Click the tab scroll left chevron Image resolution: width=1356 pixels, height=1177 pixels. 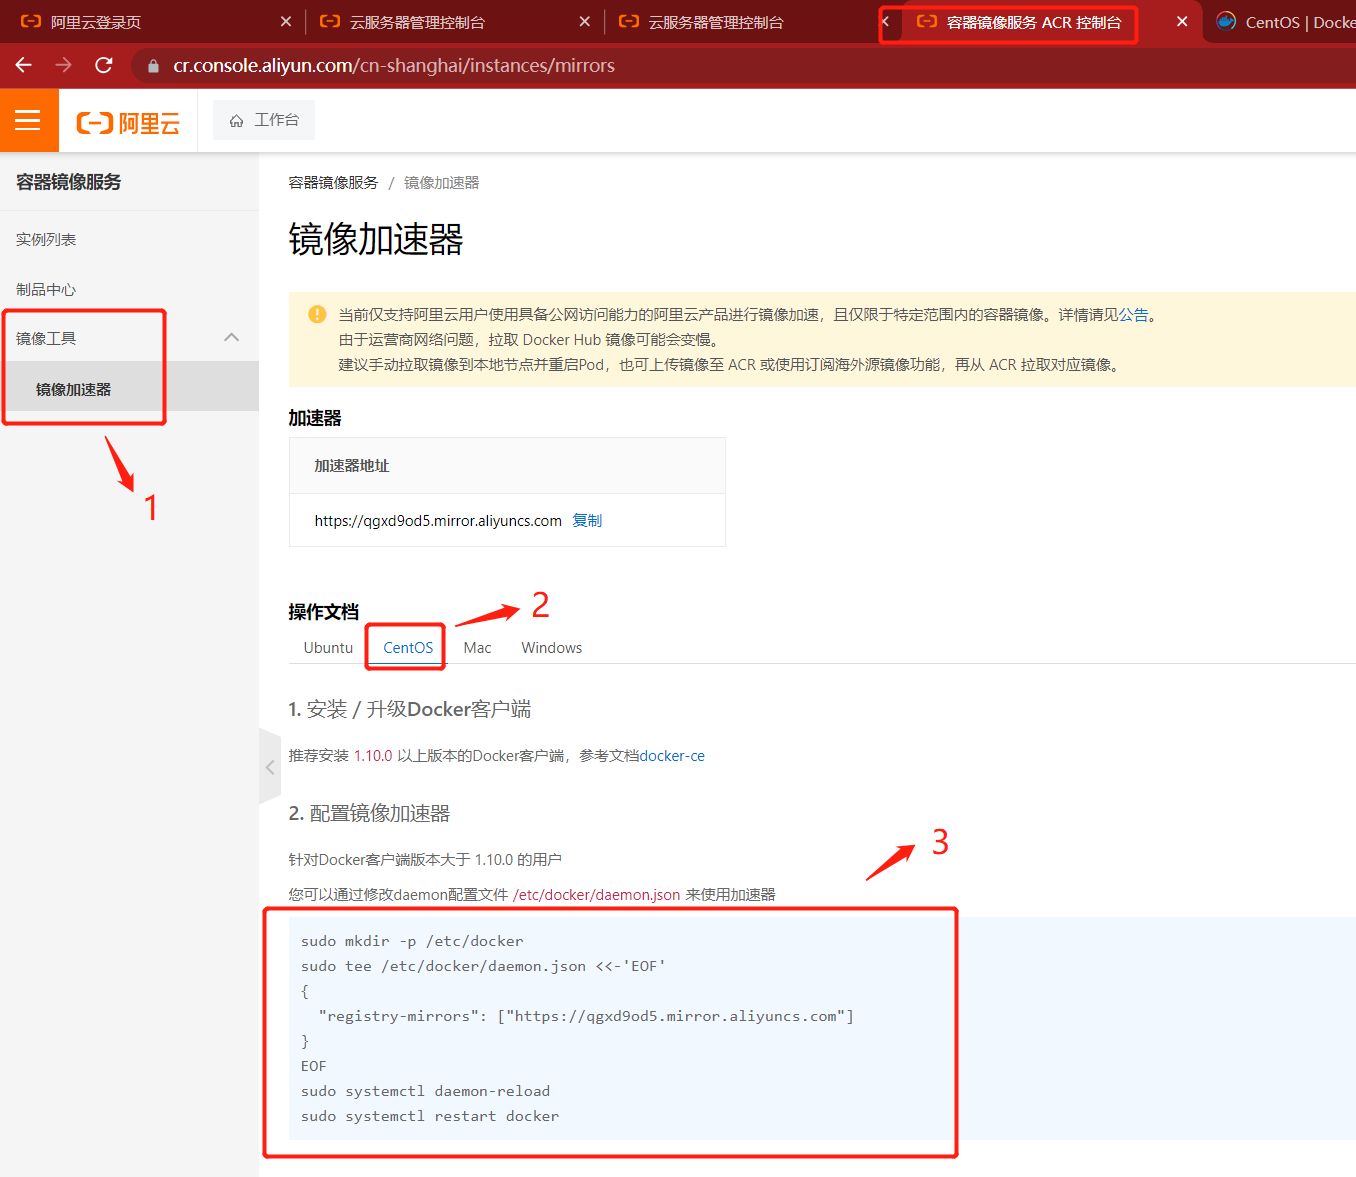pos(885,21)
